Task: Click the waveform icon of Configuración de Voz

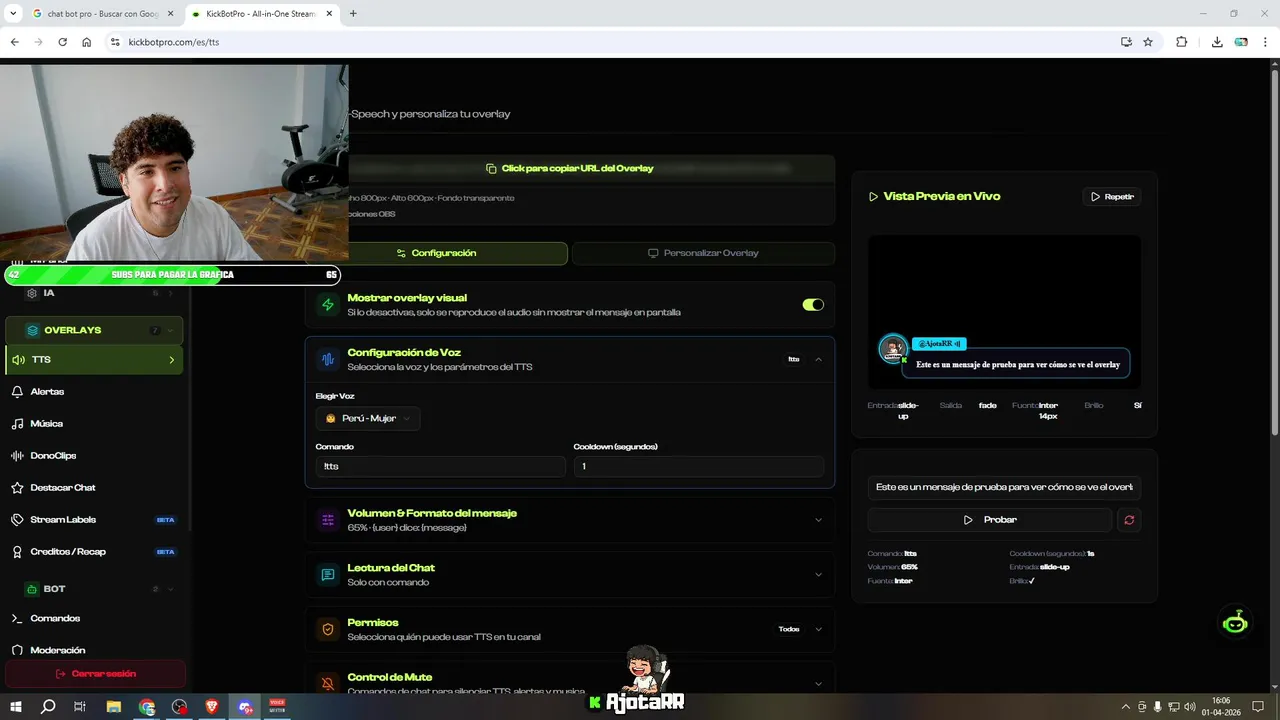Action: [328, 360]
